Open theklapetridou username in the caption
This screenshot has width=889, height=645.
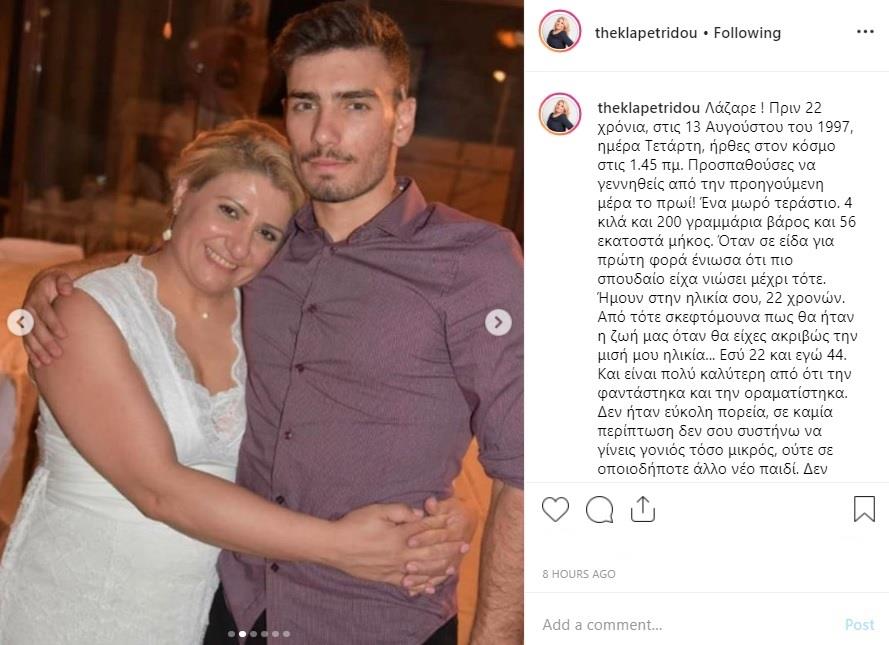[x=649, y=108]
